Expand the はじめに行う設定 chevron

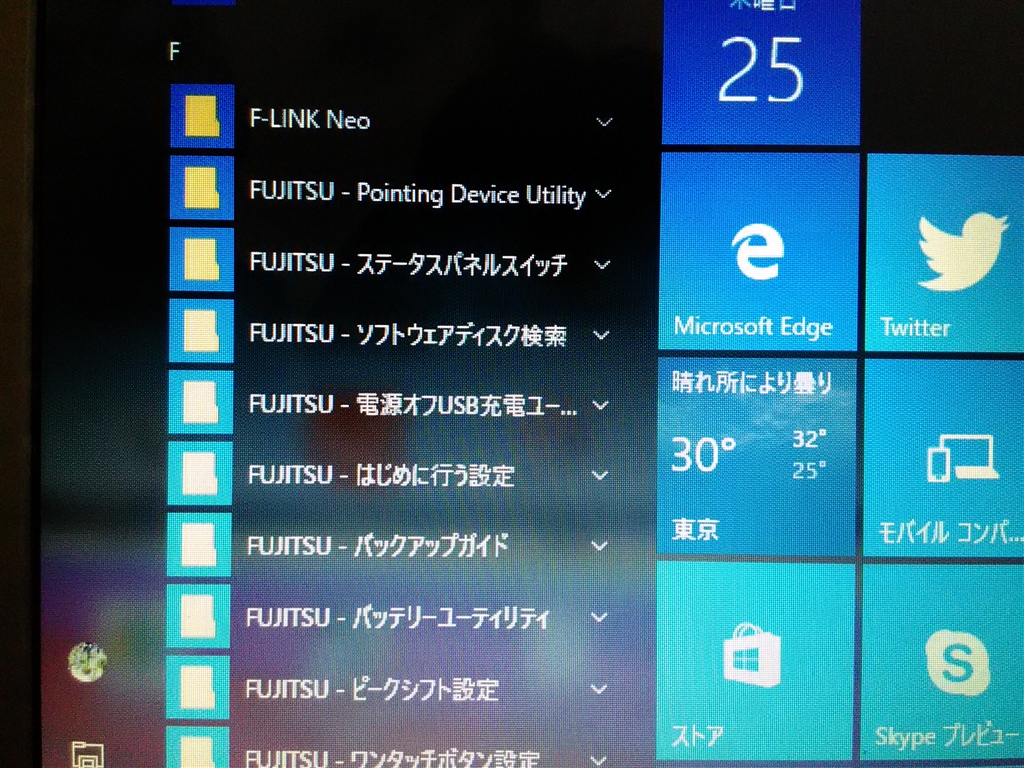coord(600,475)
